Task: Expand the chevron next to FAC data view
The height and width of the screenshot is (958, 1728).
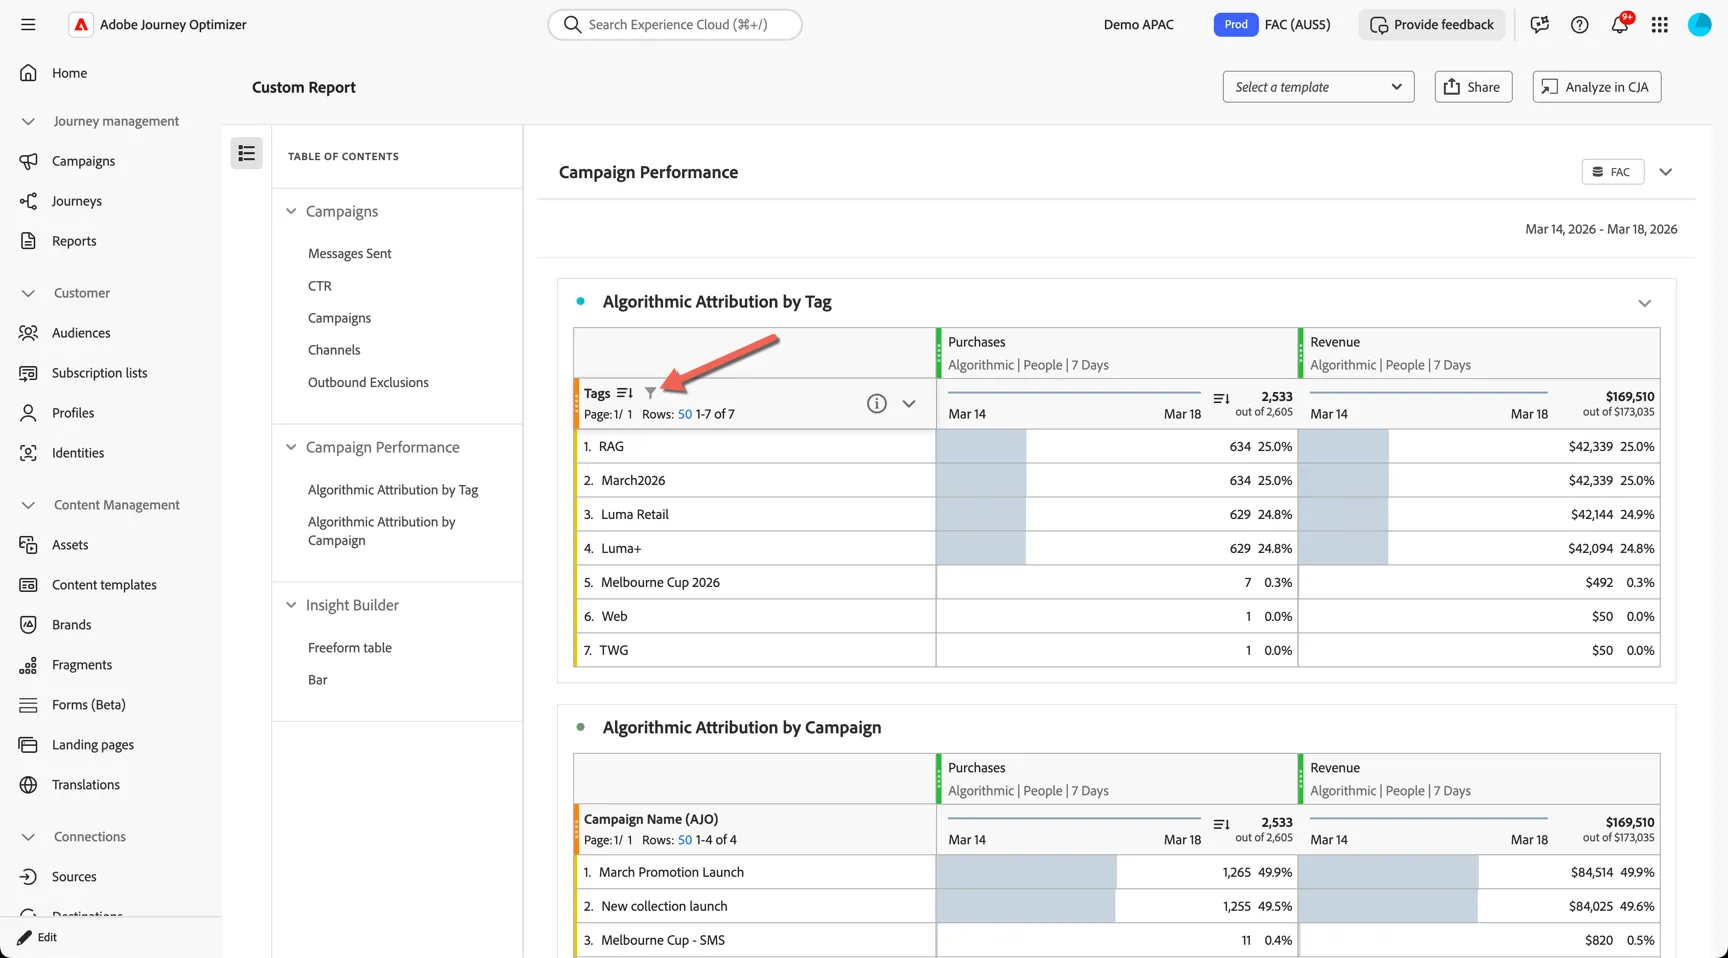Action: tap(1666, 172)
